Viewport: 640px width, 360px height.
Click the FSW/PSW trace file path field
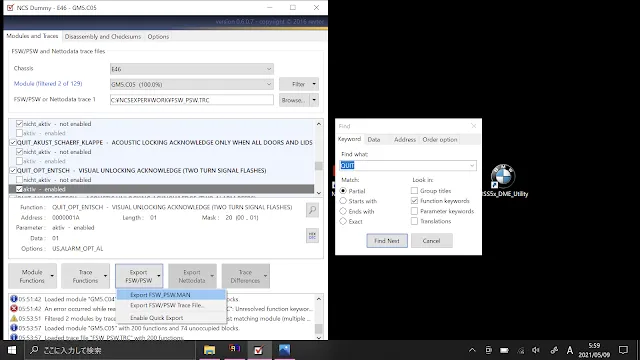191,100
